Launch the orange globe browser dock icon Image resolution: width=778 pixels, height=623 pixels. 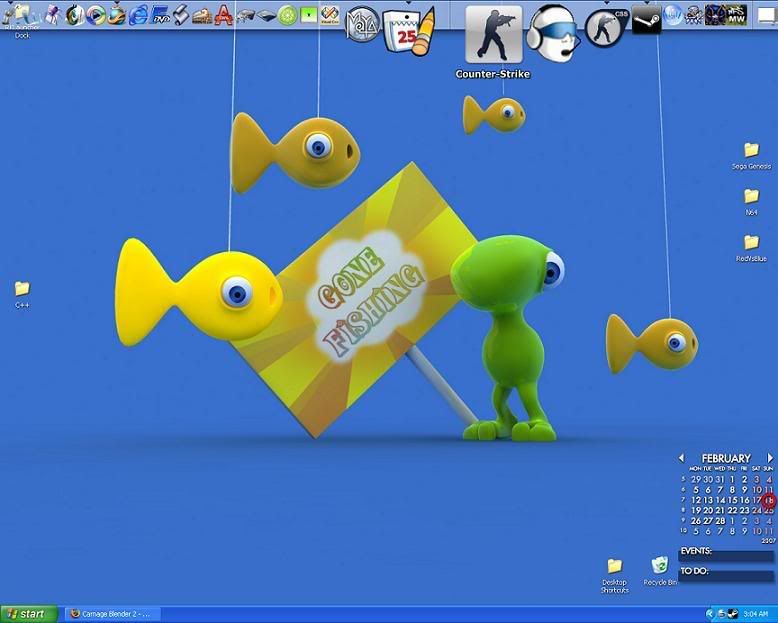(117, 16)
